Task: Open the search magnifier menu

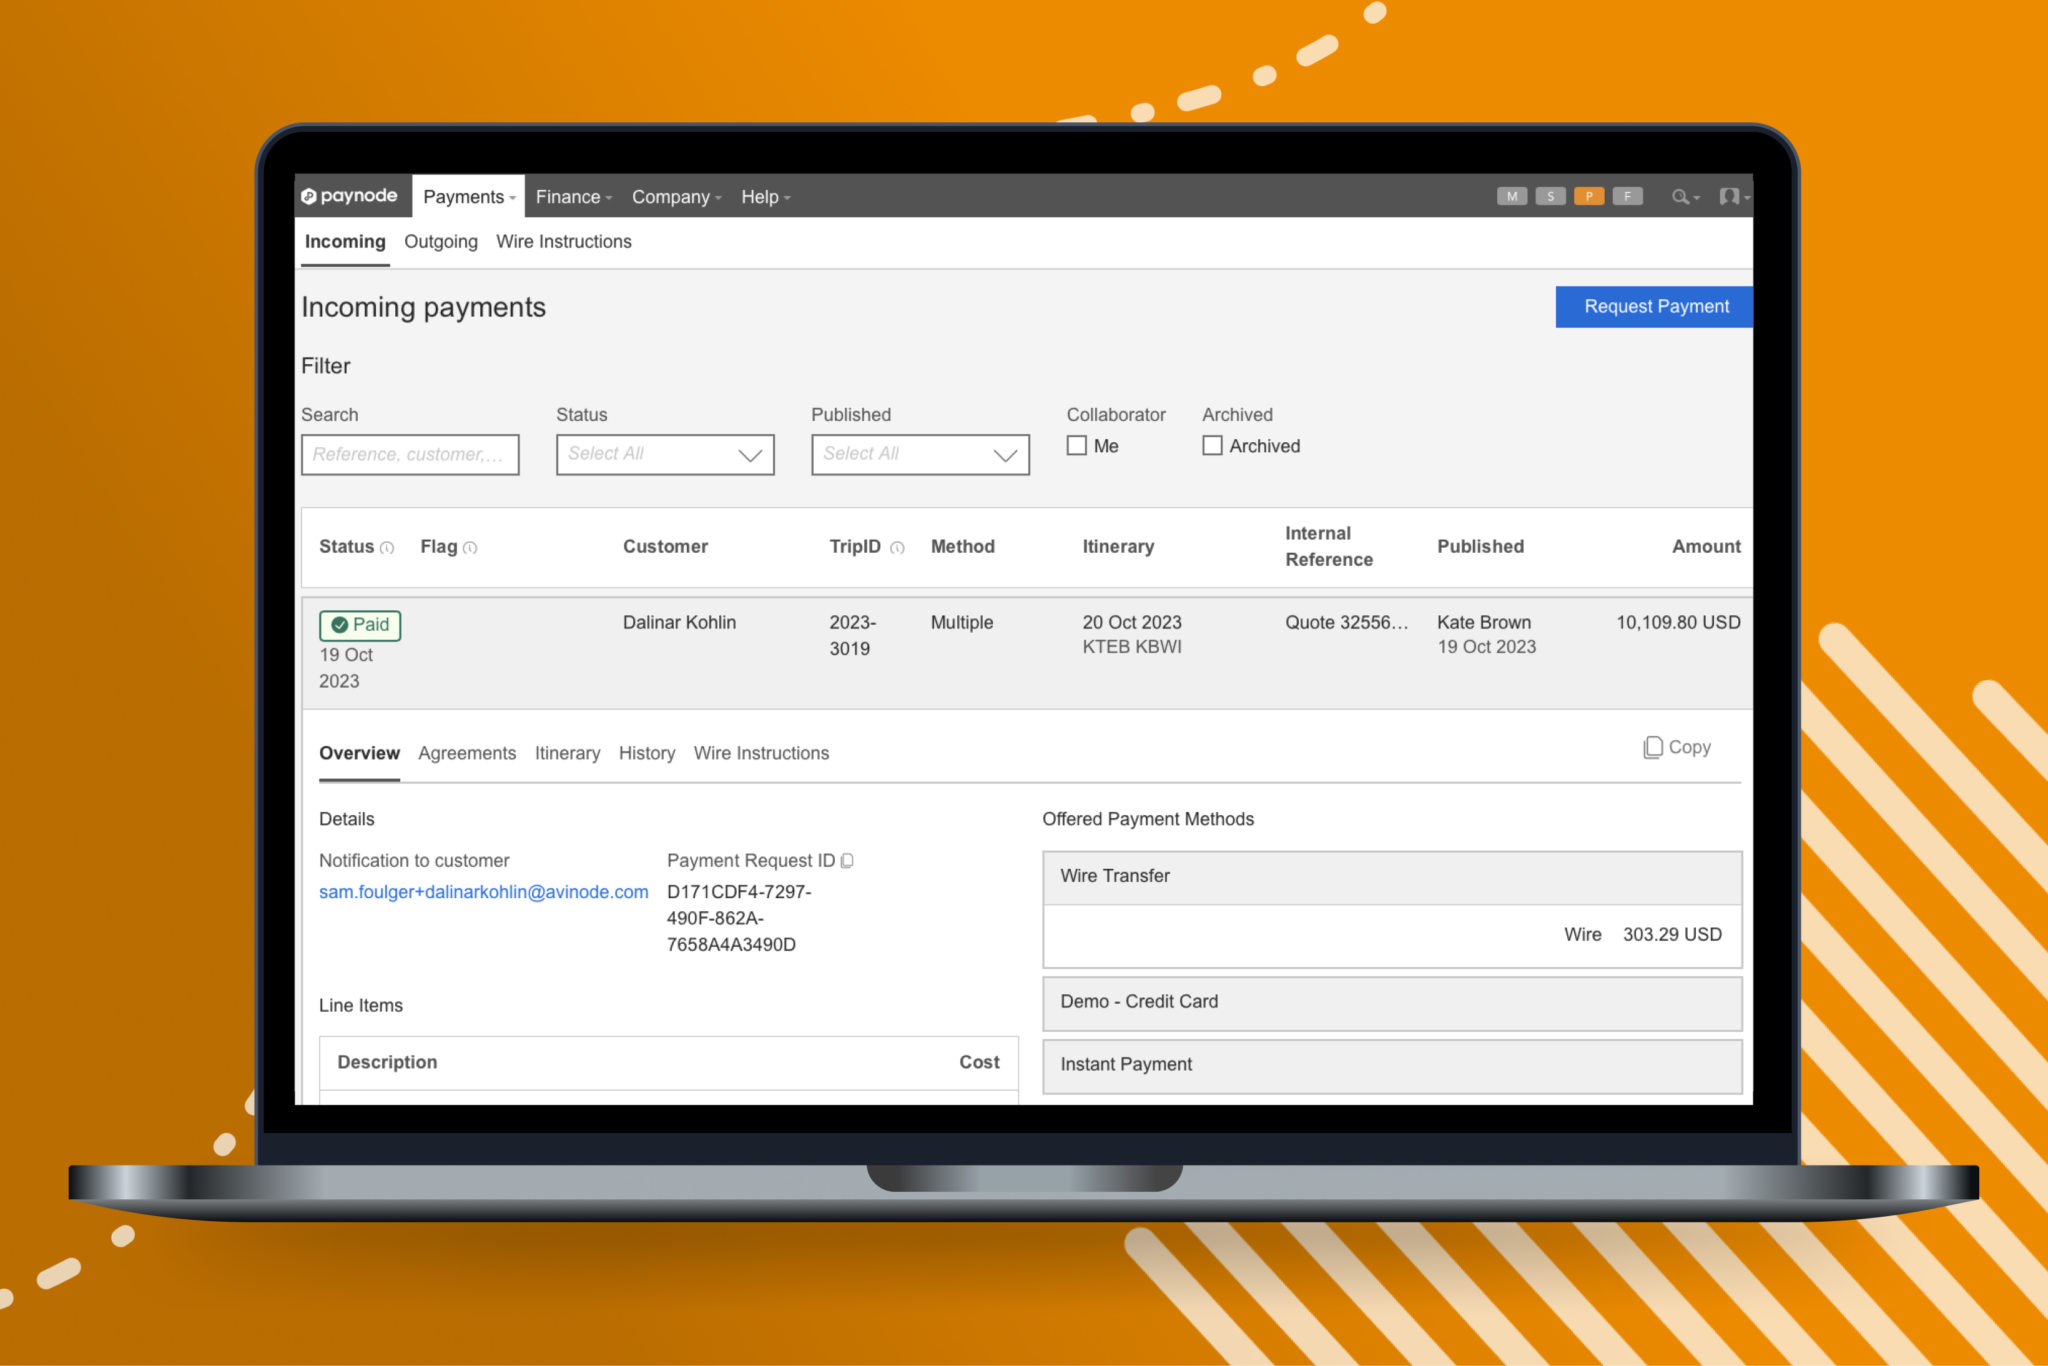Action: point(1685,197)
